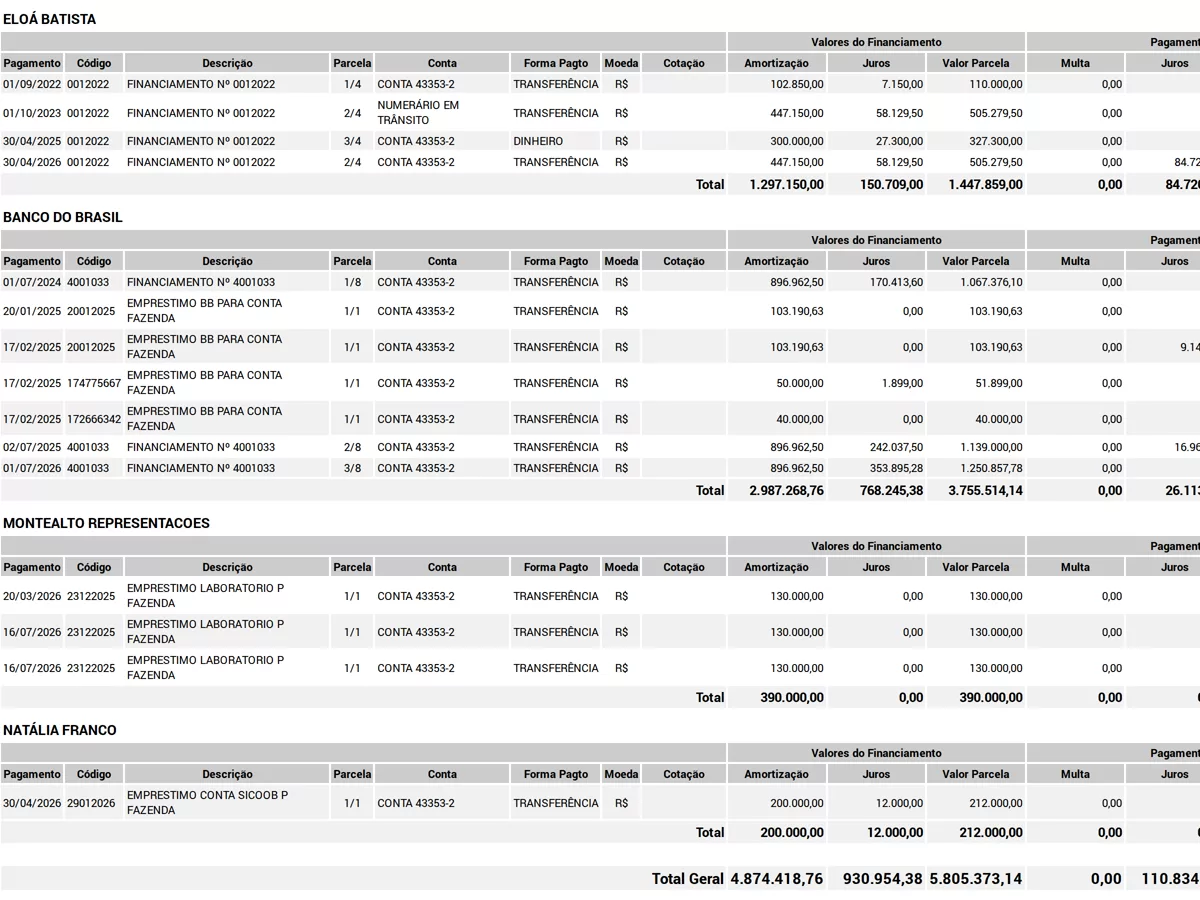Click amortization value 102.850,00
Image resolution: width=1200 pixels, height=900 pixels.
(x=797, y=84)
